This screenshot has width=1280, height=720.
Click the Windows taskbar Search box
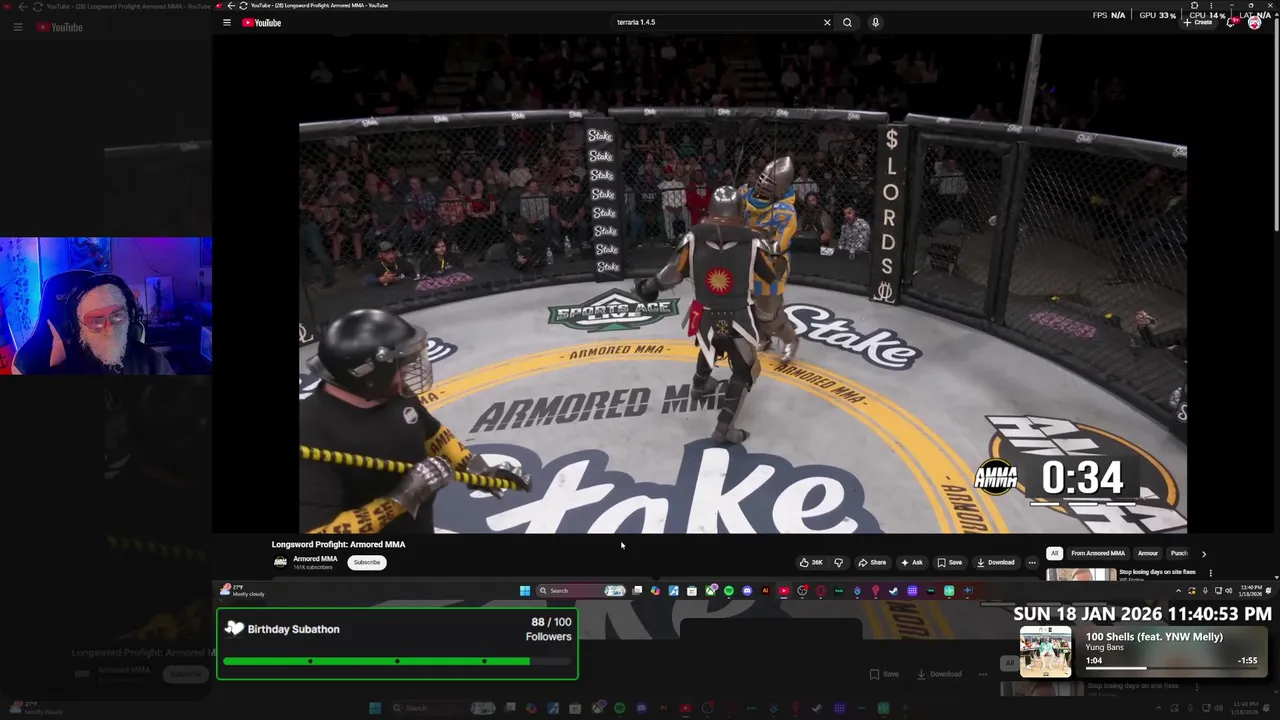click(581, 590)
